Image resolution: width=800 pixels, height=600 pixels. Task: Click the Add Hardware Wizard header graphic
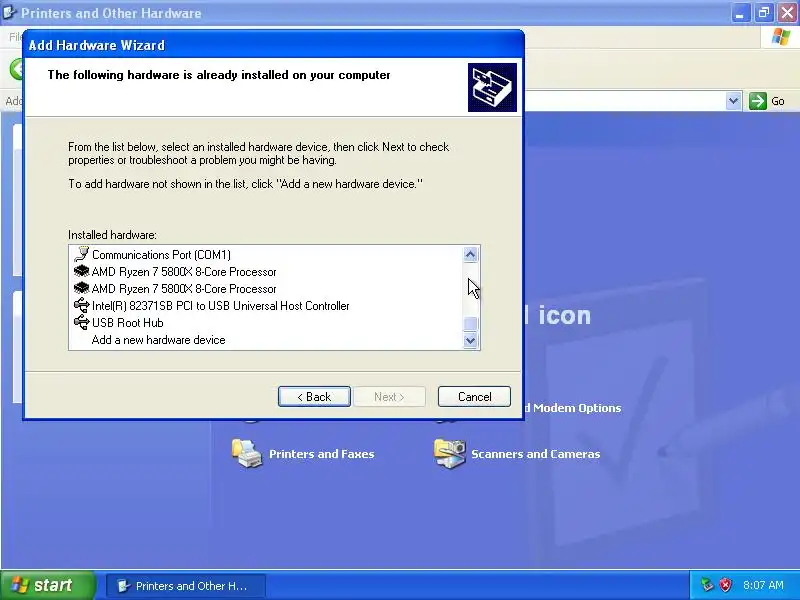[x=492, y=87]
